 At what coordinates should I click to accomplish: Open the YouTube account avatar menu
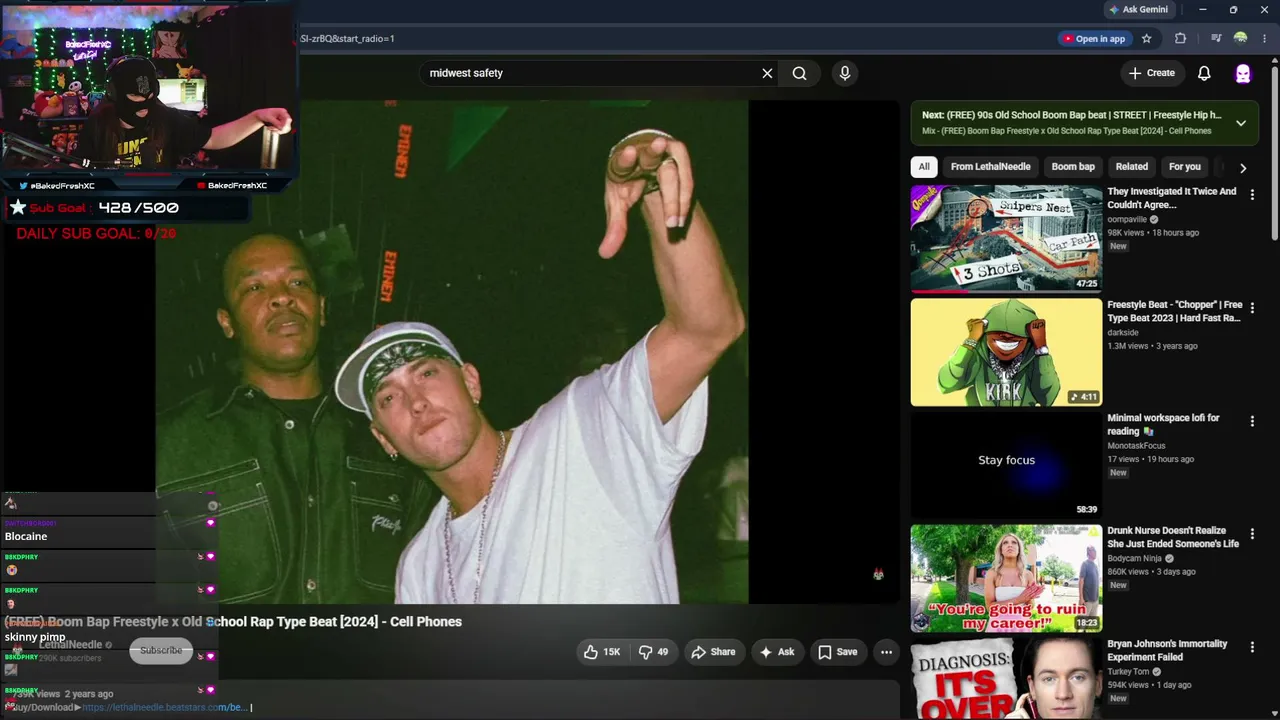click(x=1243, y=73)
